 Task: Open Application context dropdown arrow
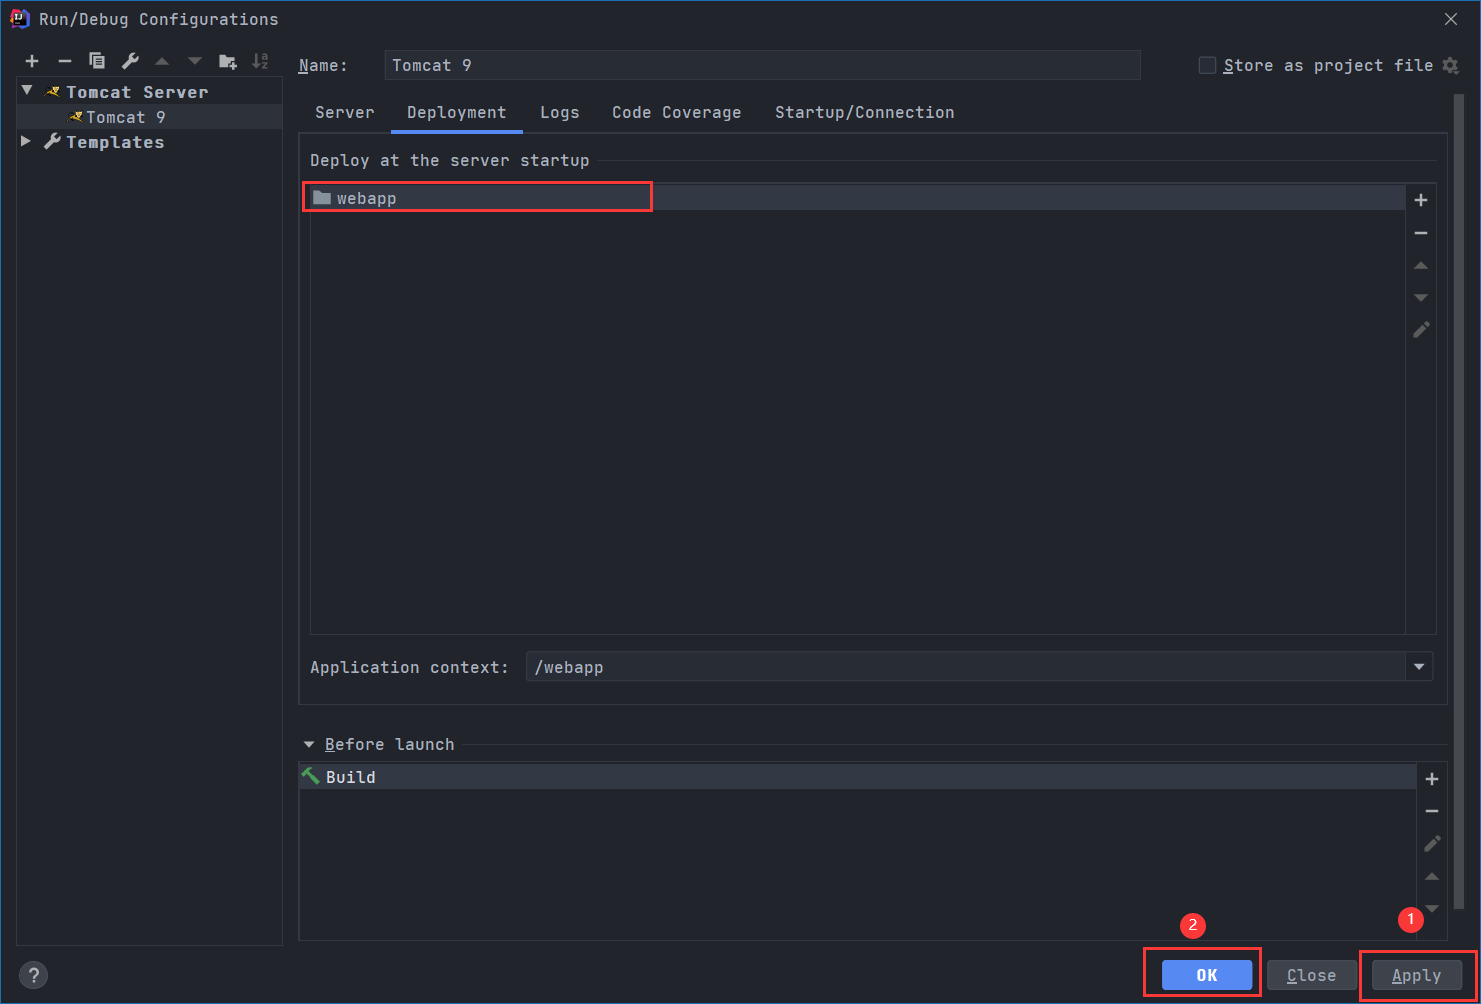(1419, 667)
